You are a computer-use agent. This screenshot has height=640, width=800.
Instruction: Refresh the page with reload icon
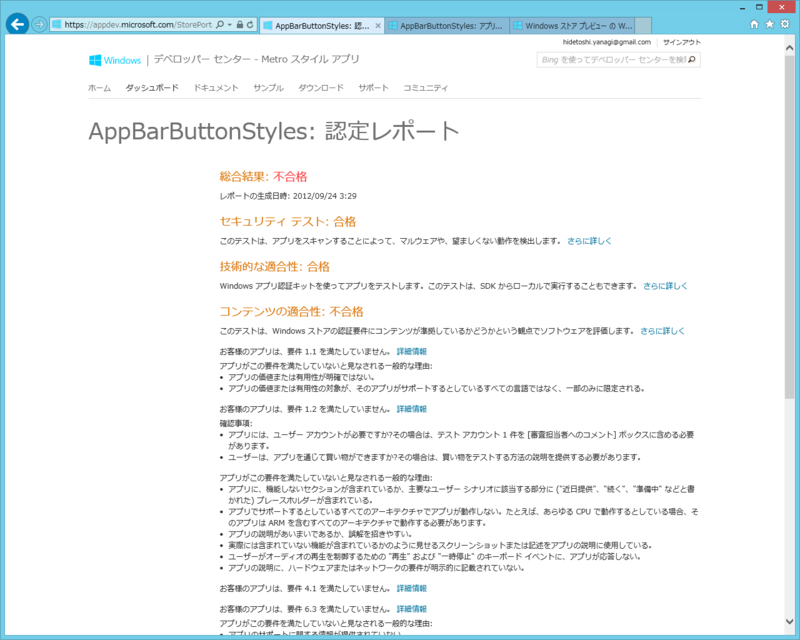250,24
